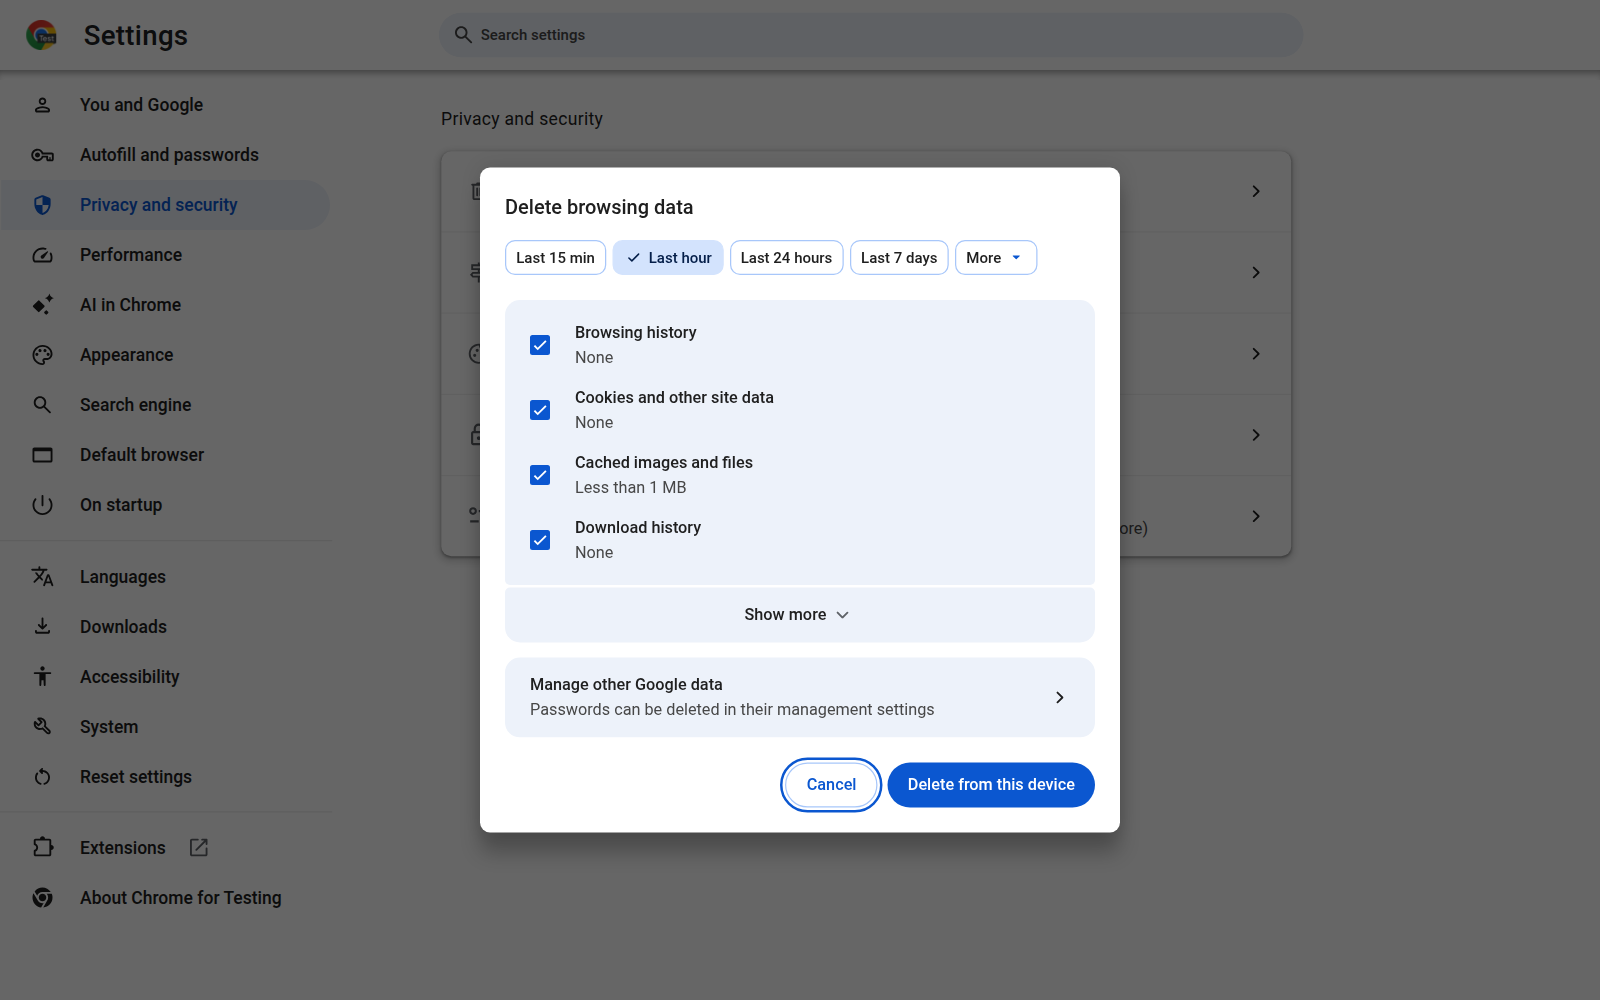
Task: Click the Search engine magnifier icon in sidebar
Action: pos(42,405)
